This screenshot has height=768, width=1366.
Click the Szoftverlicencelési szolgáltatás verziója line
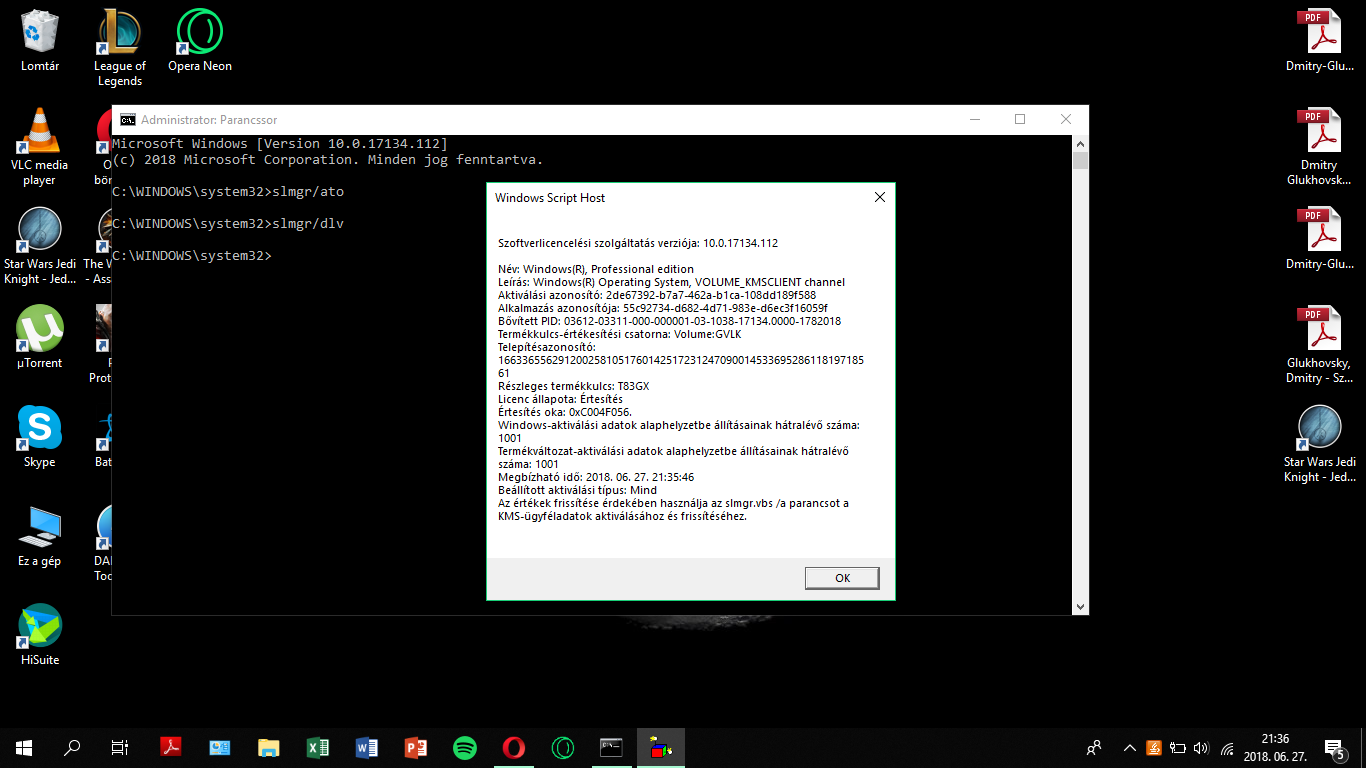pyautogui.click(x=638, y=243)
